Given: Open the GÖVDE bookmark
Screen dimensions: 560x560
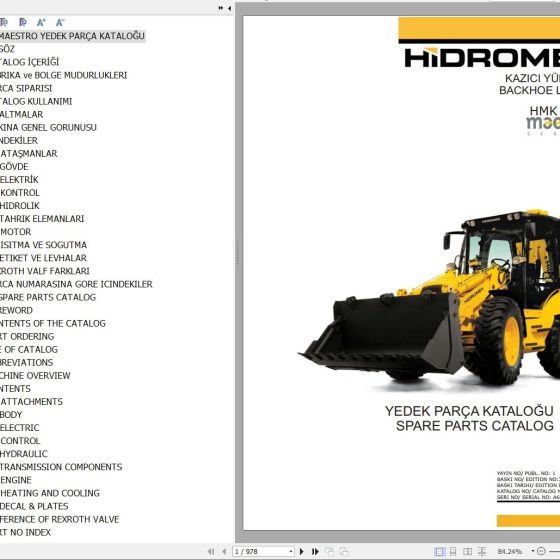Looking at the screenshot, I should click(x=14, y=167).
